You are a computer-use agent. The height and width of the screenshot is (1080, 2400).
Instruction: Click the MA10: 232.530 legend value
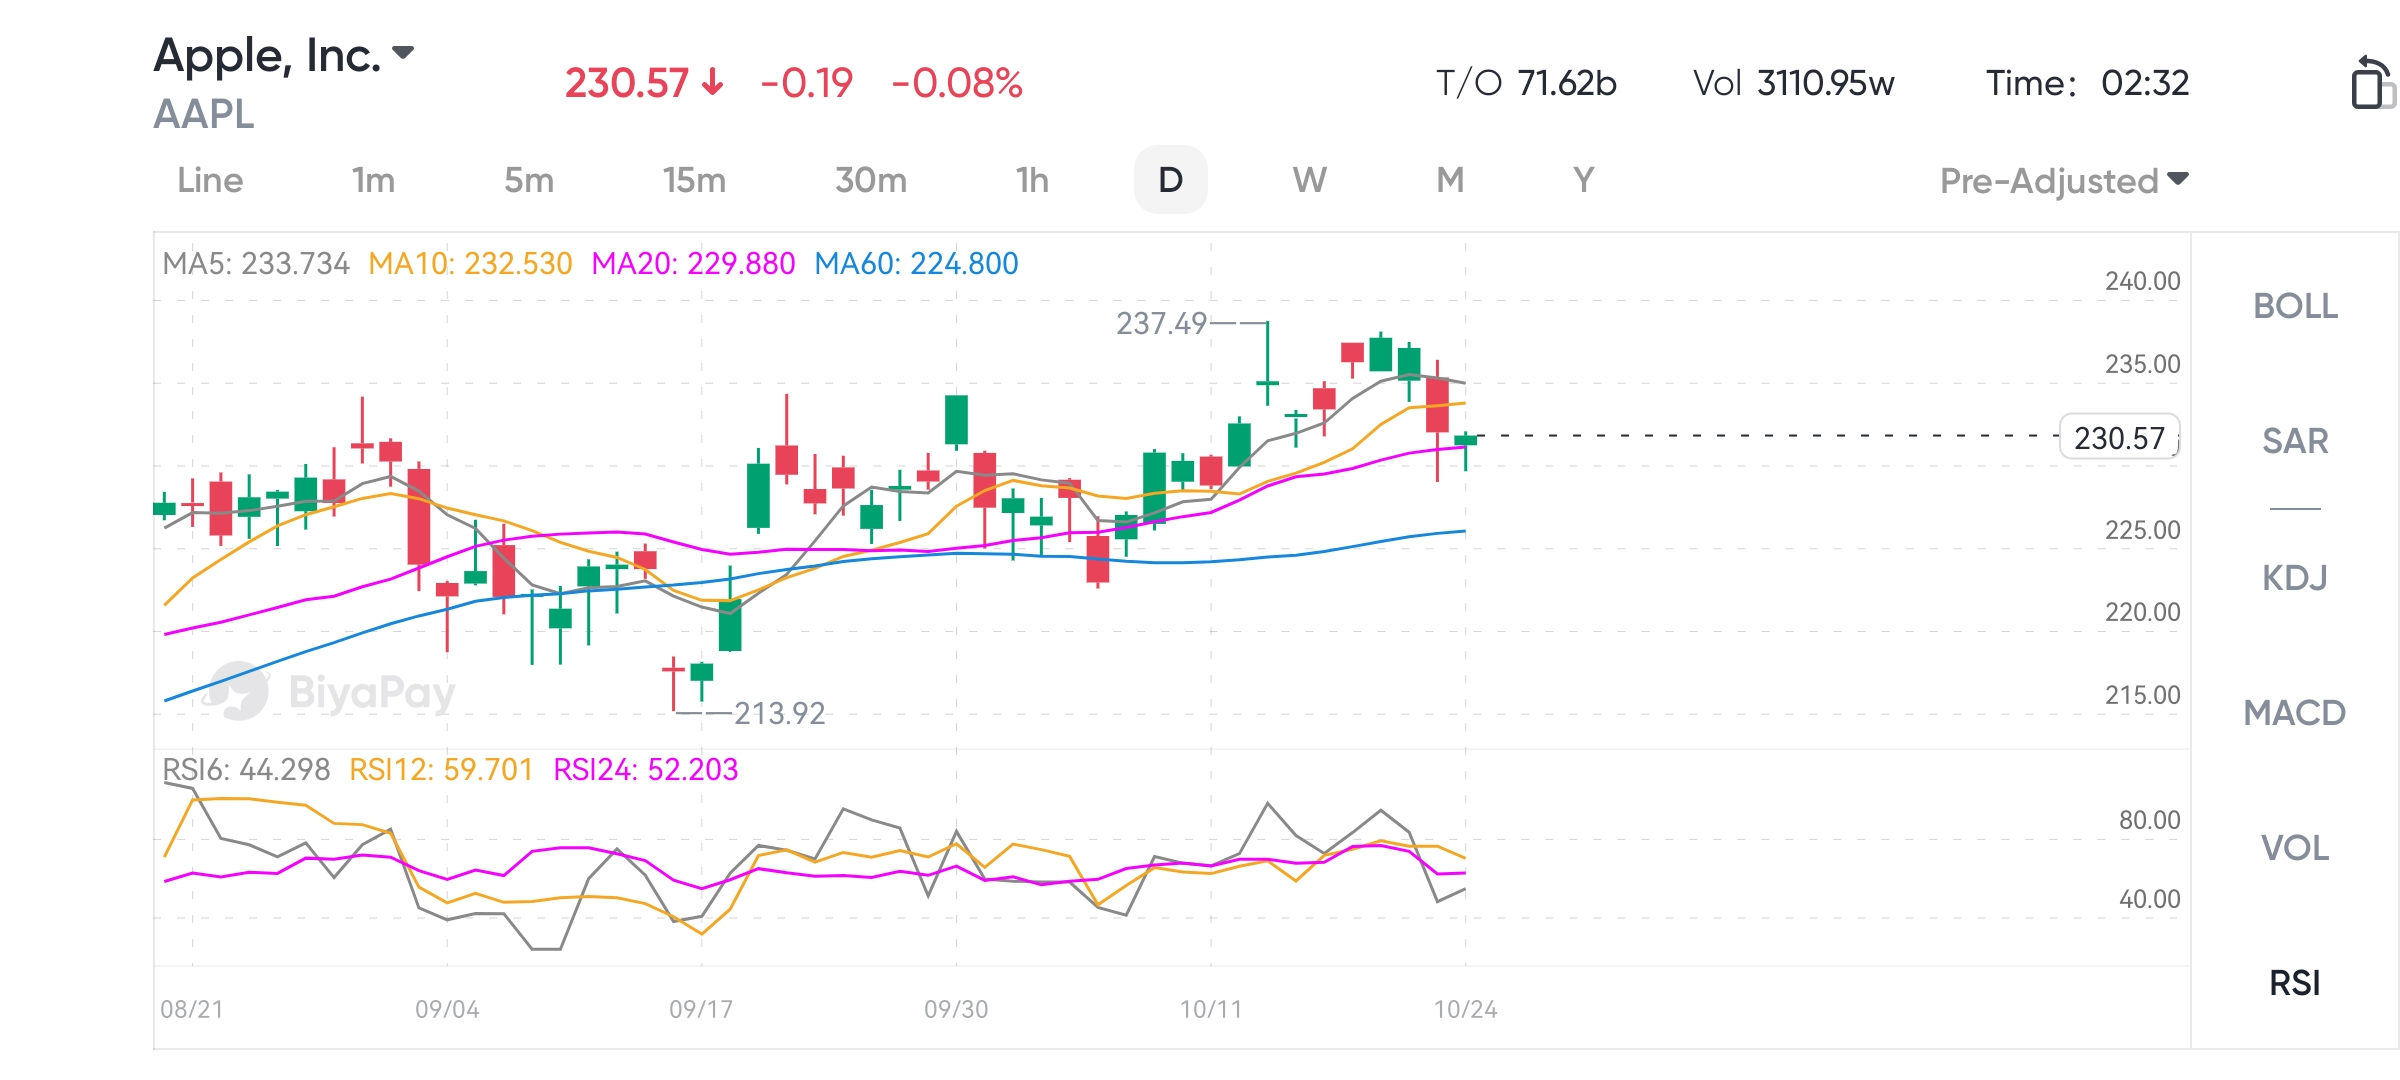470,264
